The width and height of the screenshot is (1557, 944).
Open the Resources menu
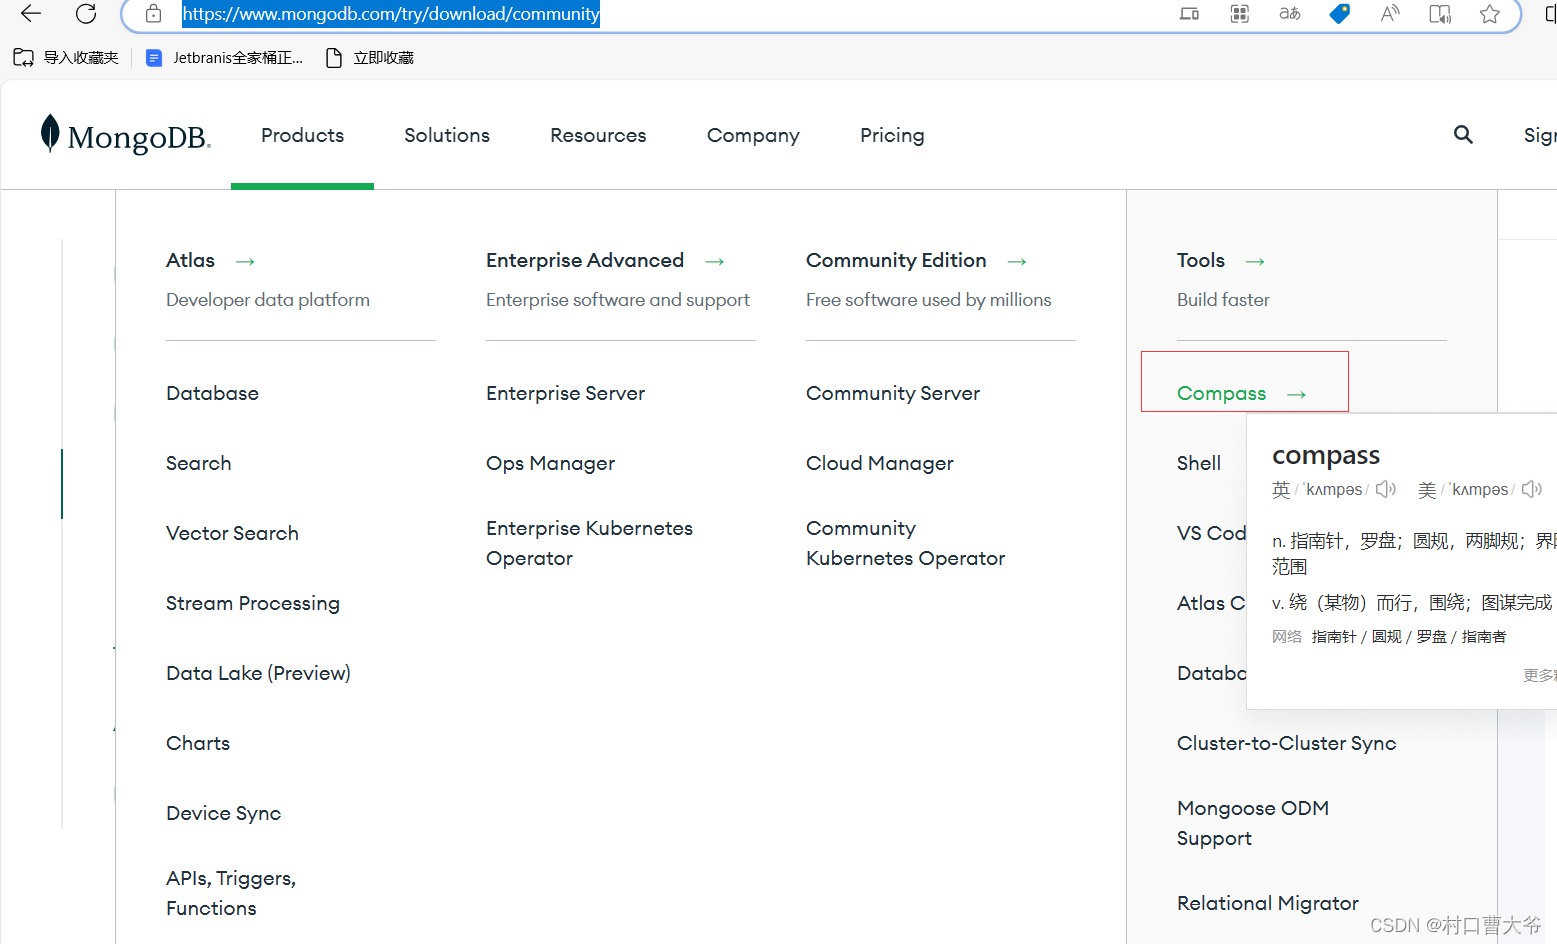point(598,135)
